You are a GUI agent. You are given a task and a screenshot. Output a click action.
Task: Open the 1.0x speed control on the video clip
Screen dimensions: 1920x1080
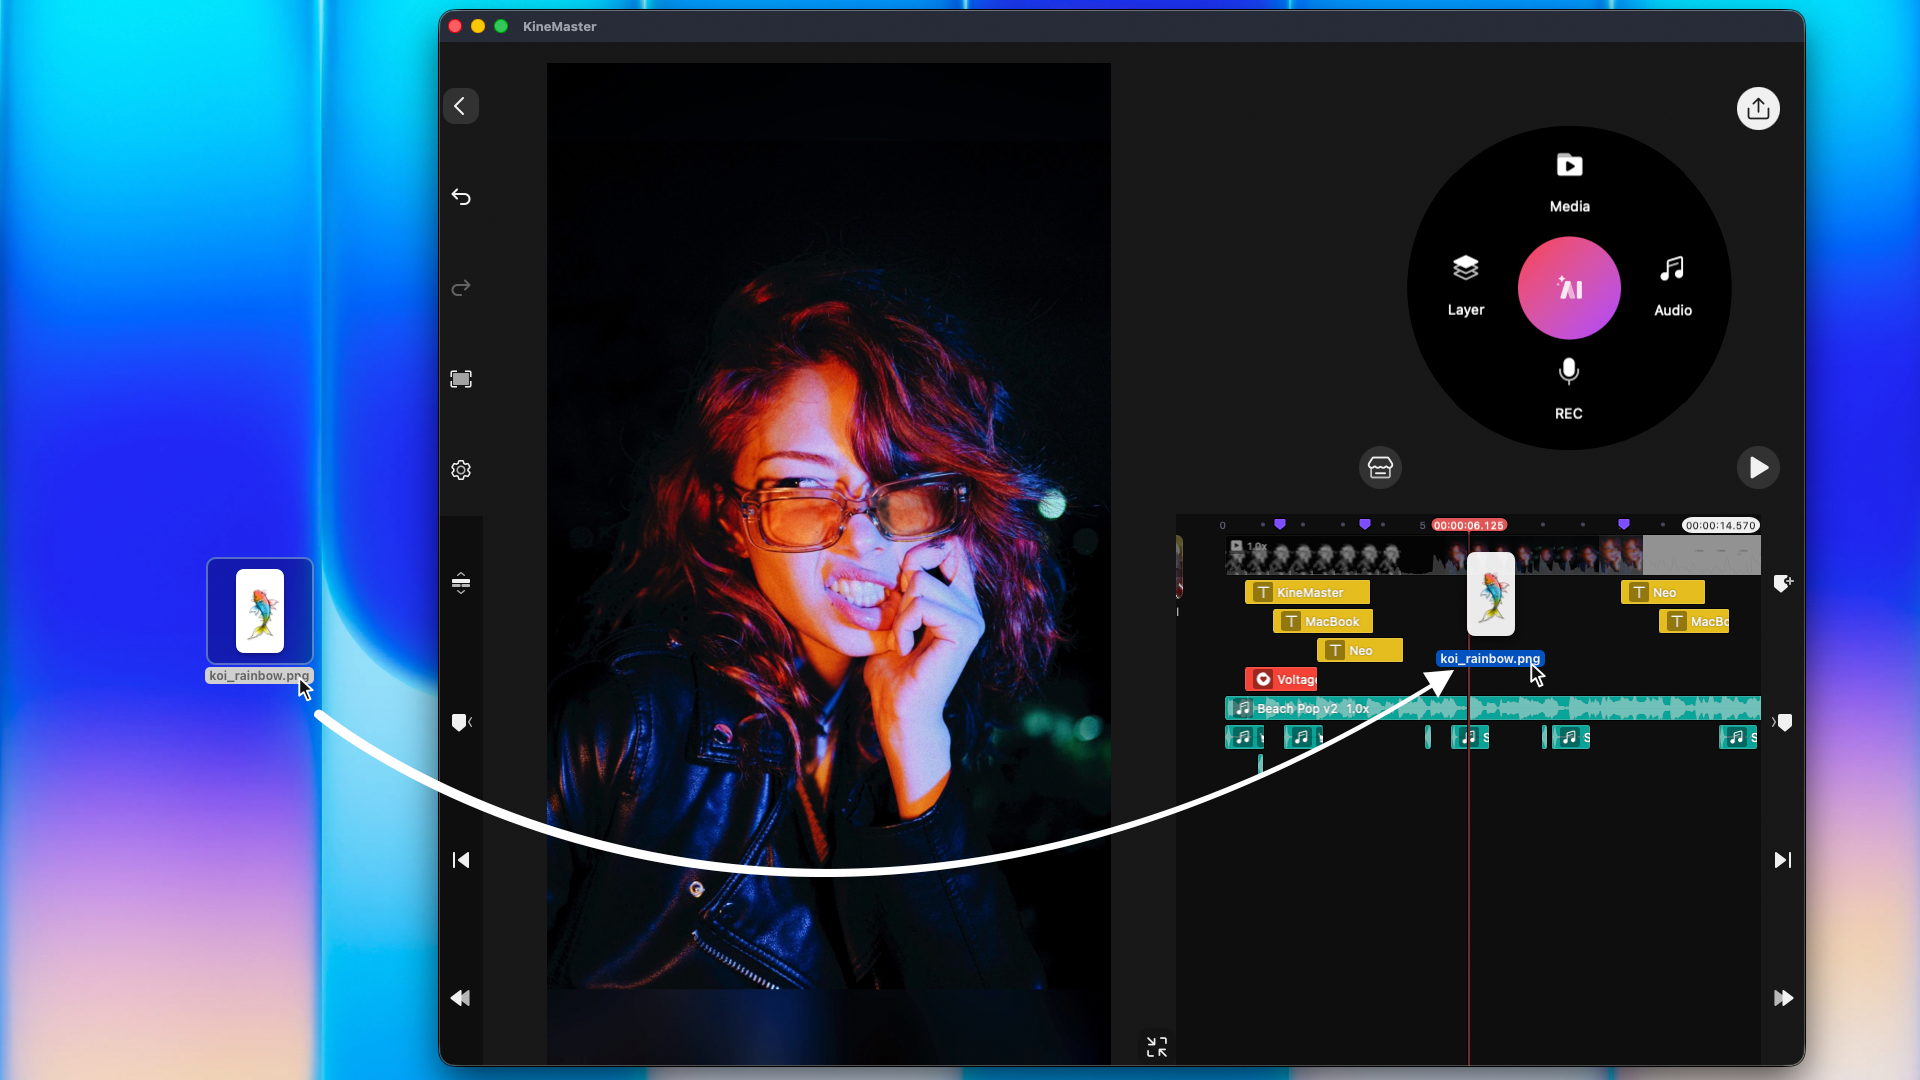[x=1257, y=546]
